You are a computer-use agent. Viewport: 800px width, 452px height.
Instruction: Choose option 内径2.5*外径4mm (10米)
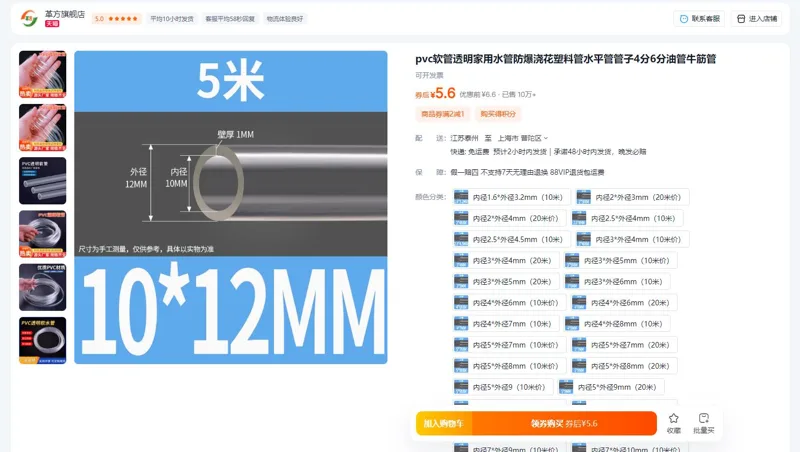(627, 218)
